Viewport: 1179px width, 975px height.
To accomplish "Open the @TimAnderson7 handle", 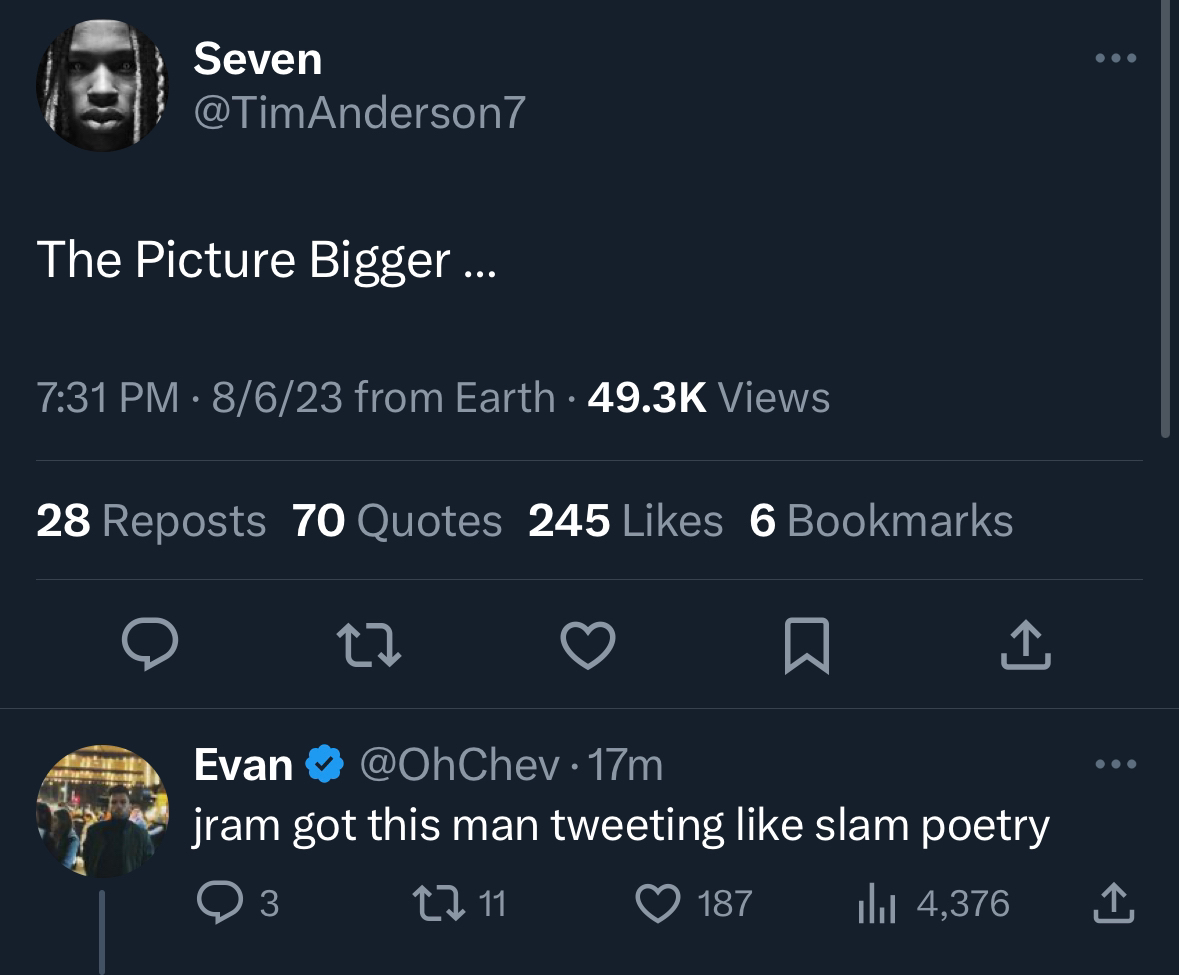I will point(359,113).
